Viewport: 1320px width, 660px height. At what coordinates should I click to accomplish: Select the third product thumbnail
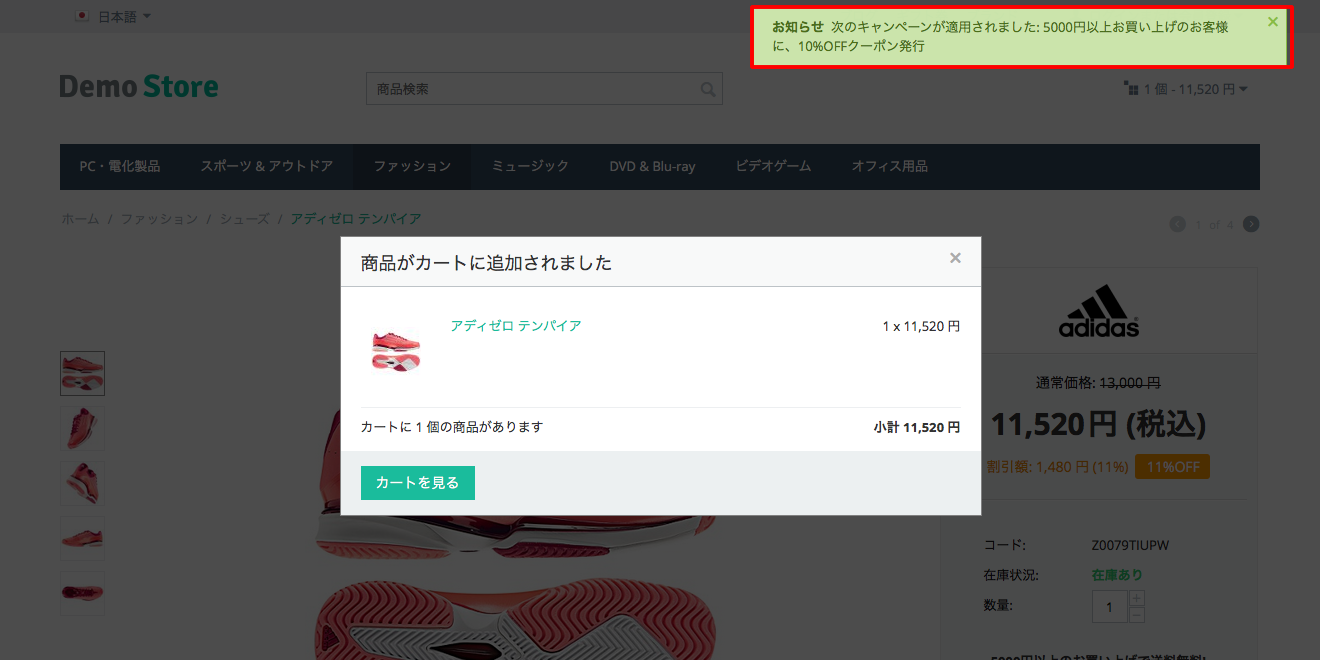click(82, 483)
